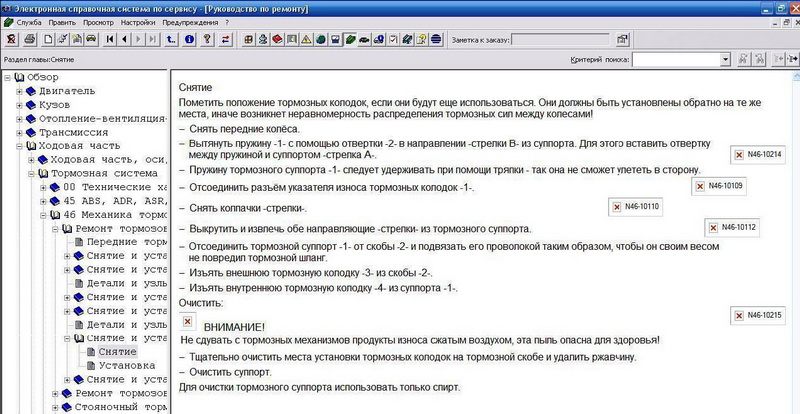Select the highlighted Снятие tree leaf
Viewport: 800px width, 414px height.
pos(117,352)
